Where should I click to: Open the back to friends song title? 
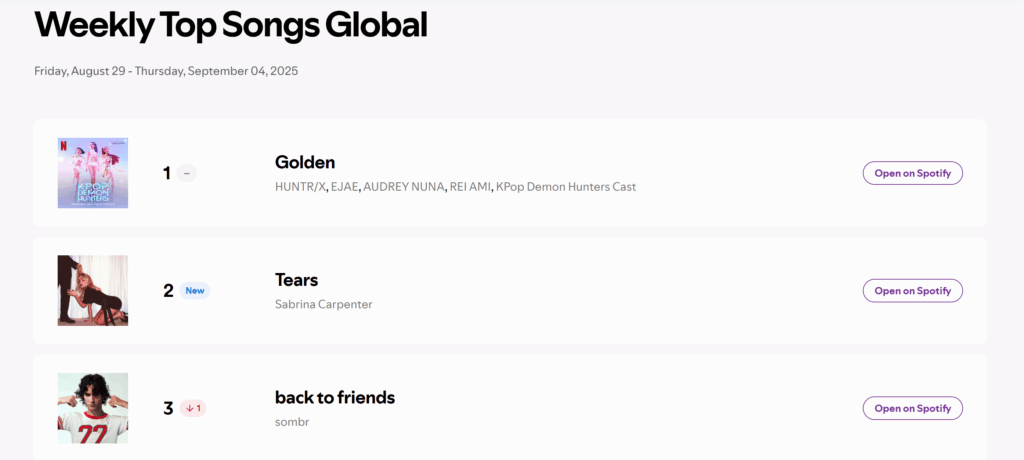tap(335, 397)
